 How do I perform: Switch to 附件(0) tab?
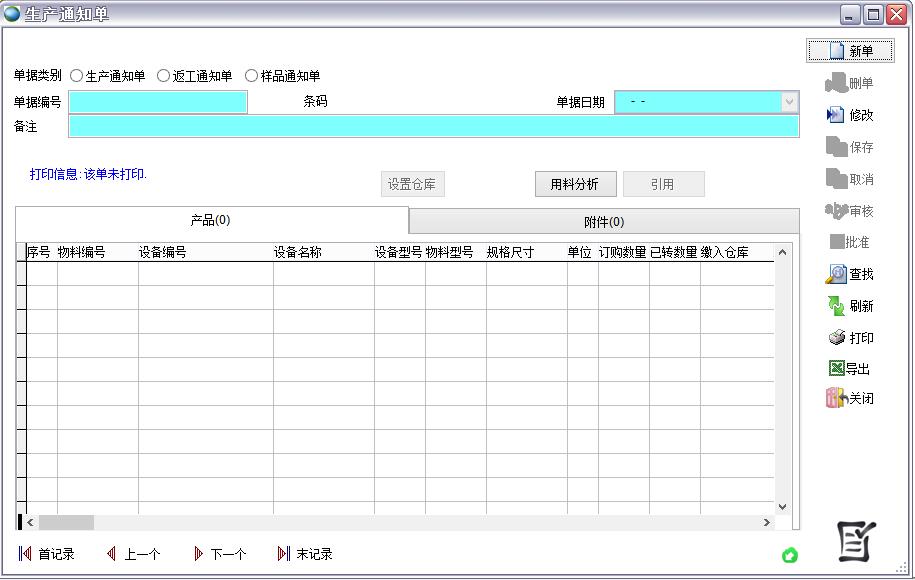pos(604,222)
